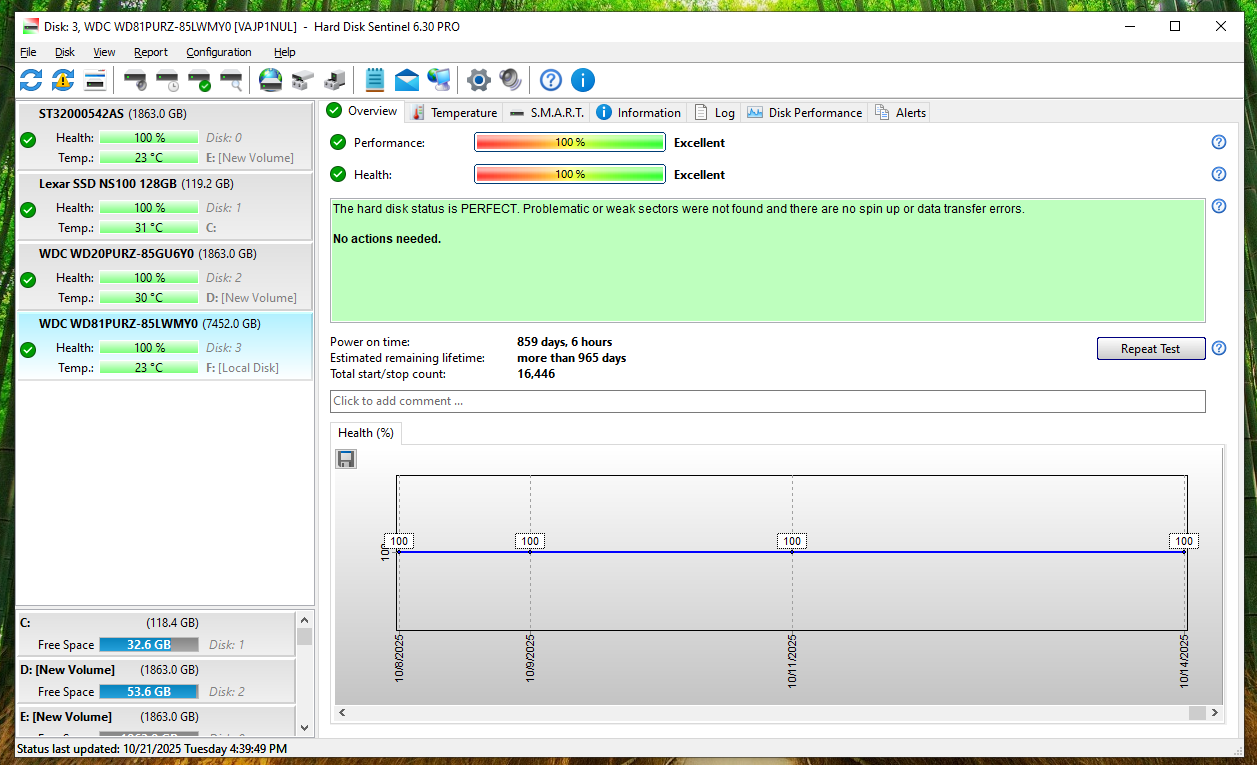Open the Configuration menu
The width and height of the screenshot is (1257, 765).
coord(219,52)
